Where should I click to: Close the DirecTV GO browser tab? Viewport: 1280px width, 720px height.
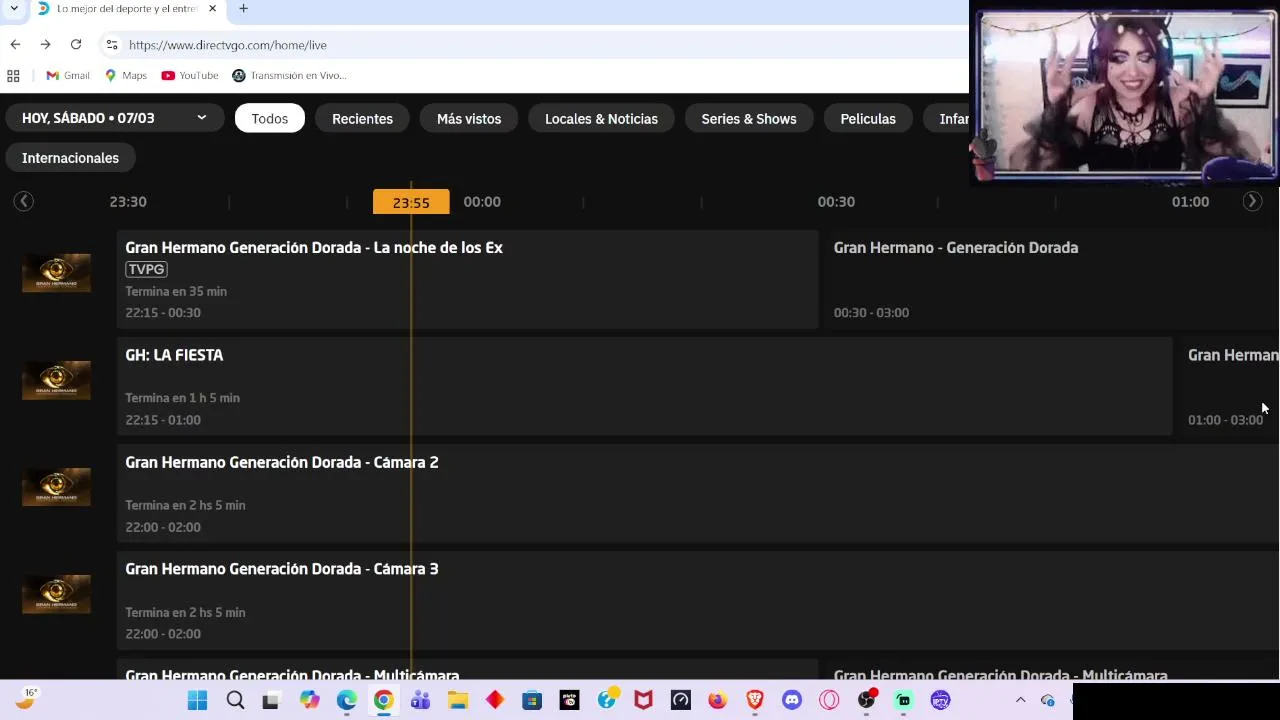click(x=212, y=9)
